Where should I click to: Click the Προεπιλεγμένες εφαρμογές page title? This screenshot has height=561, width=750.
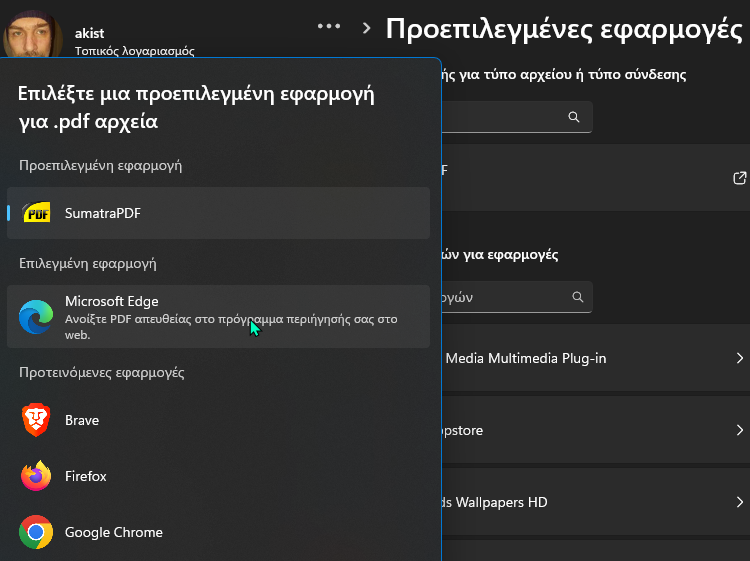564,29
